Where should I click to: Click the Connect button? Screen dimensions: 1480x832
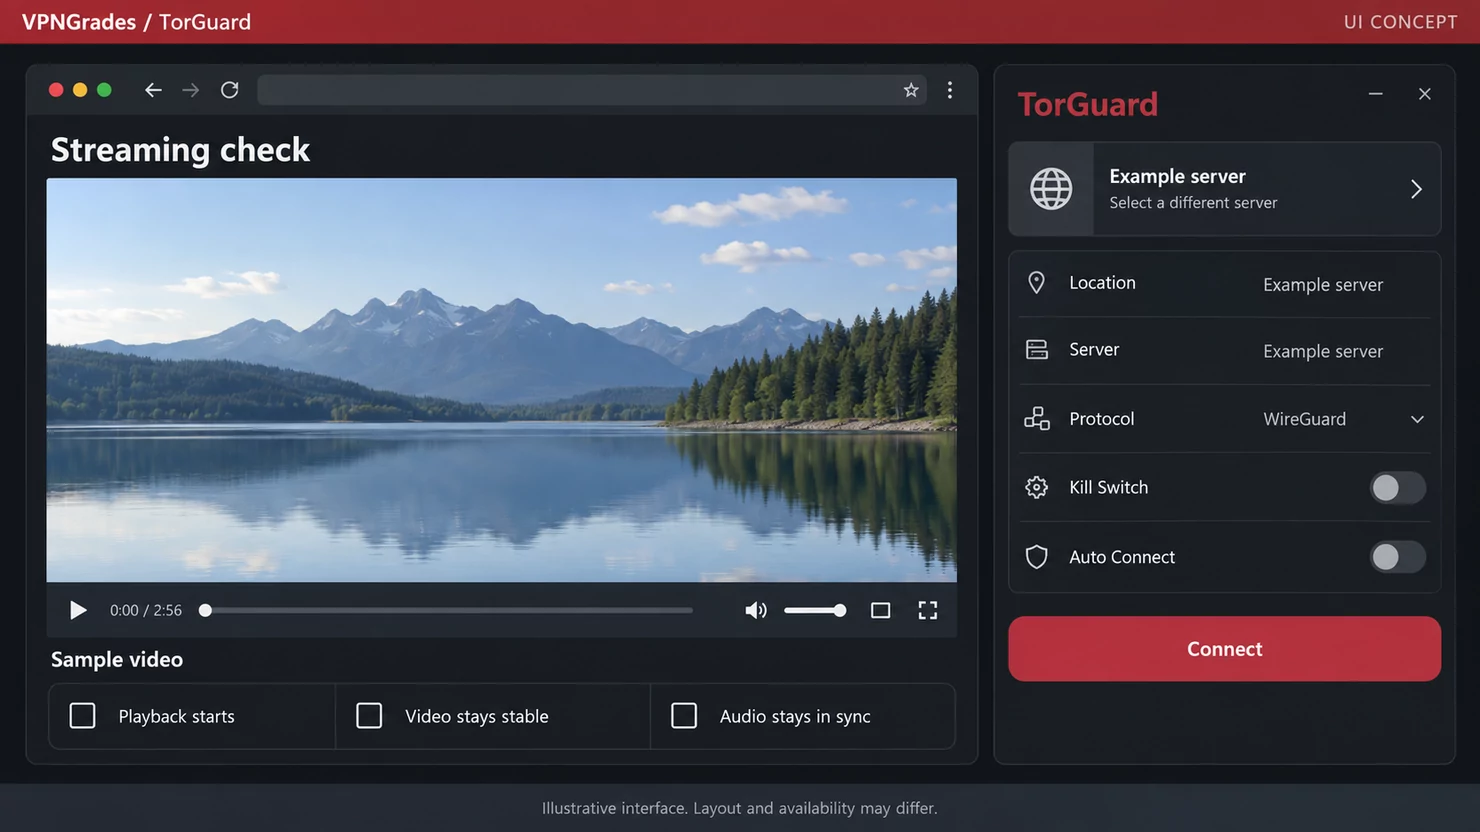[x=1224, y=649]
